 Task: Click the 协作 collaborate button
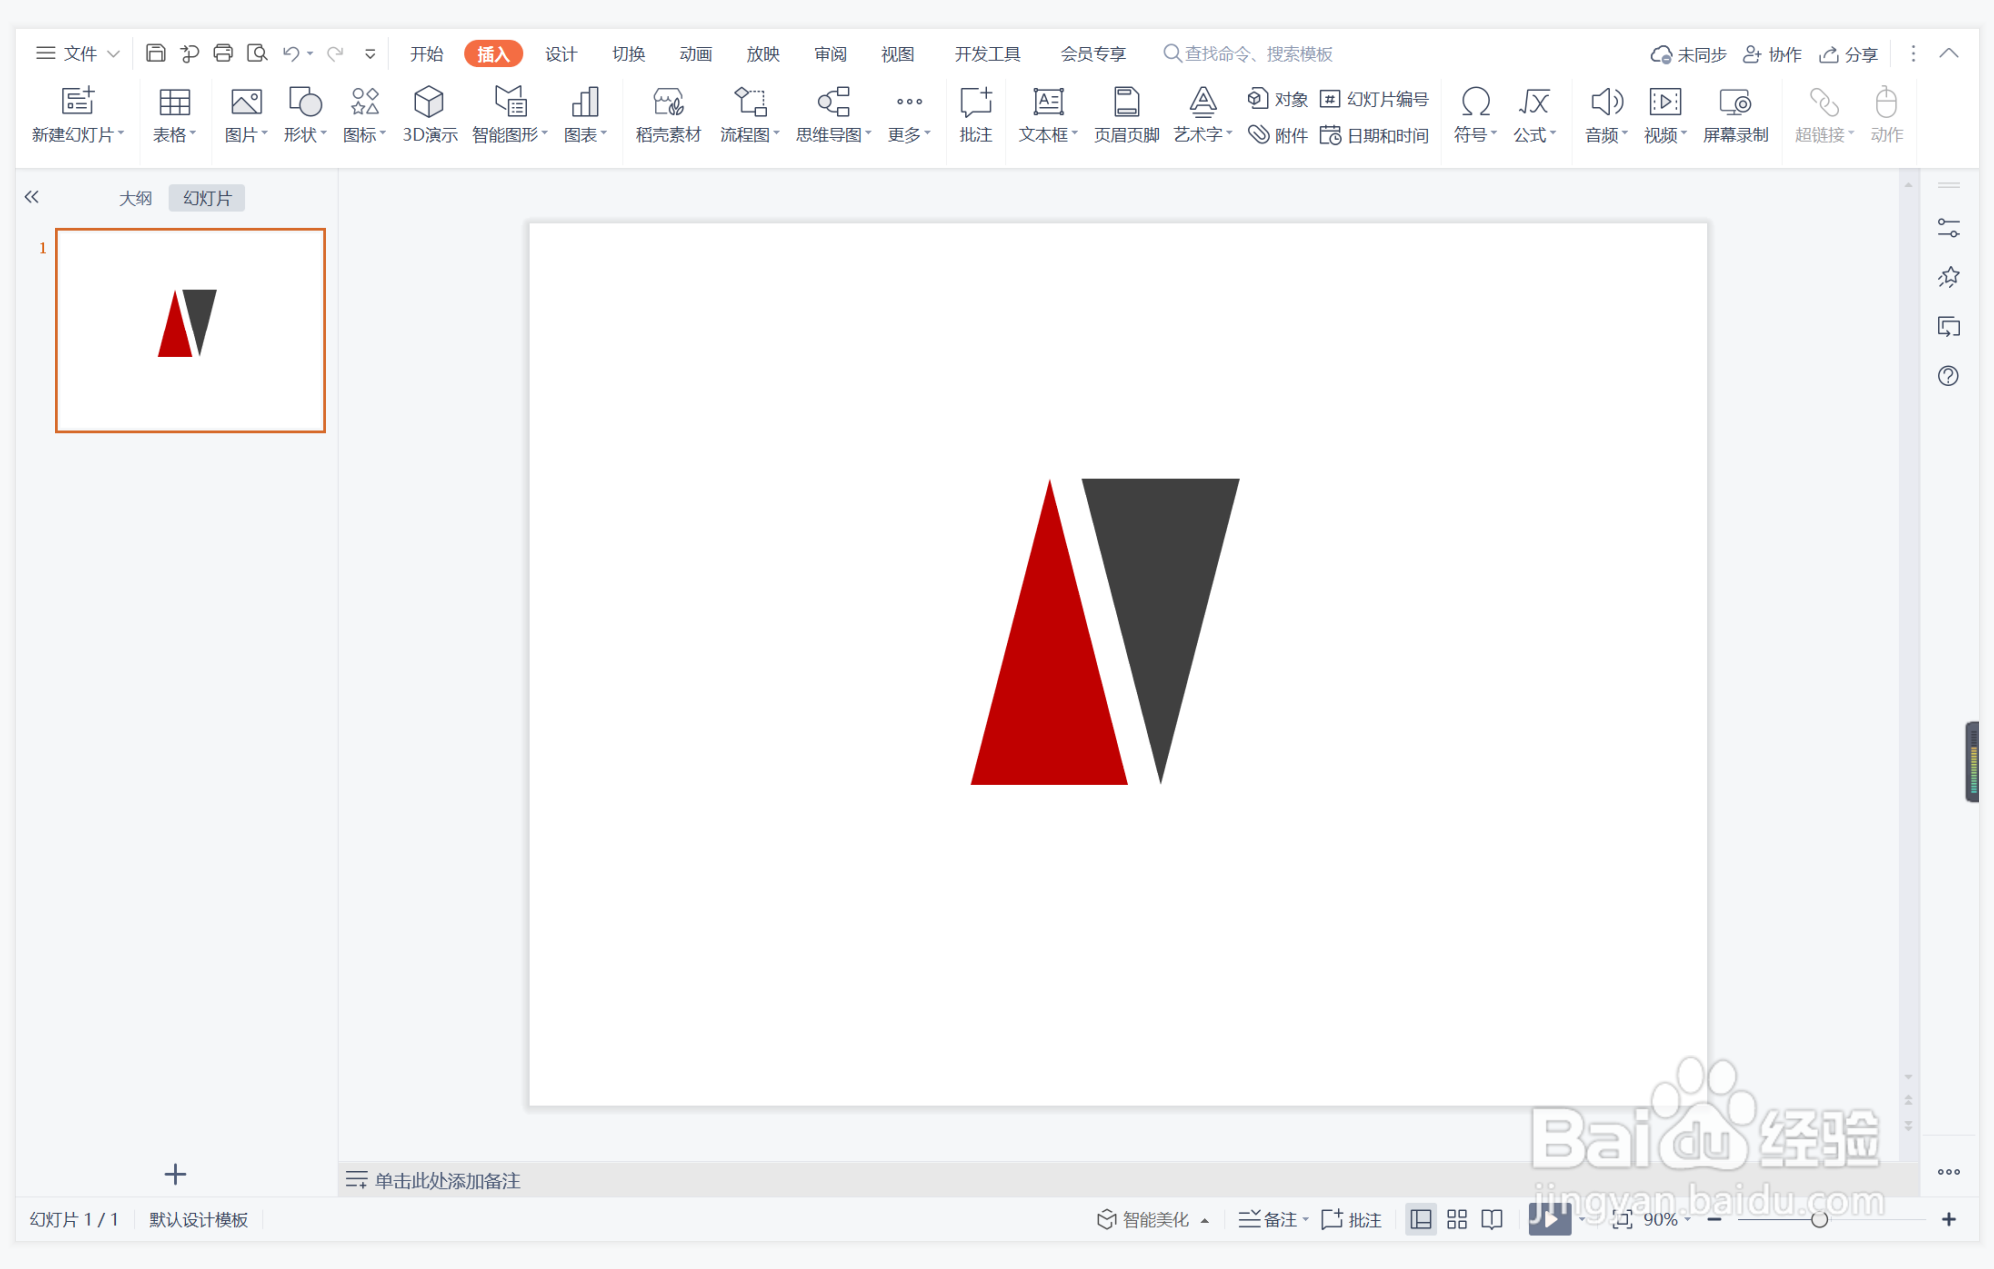click(x=1772, y=54)
